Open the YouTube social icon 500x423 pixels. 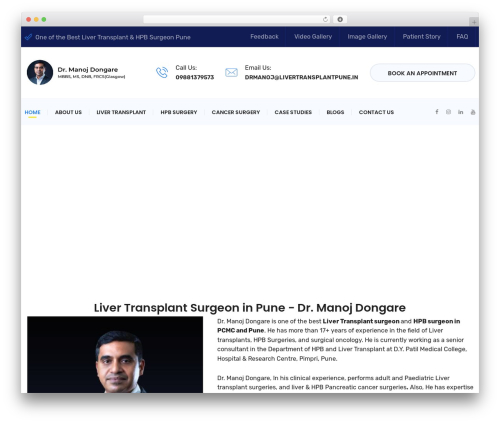coord(473,112)
